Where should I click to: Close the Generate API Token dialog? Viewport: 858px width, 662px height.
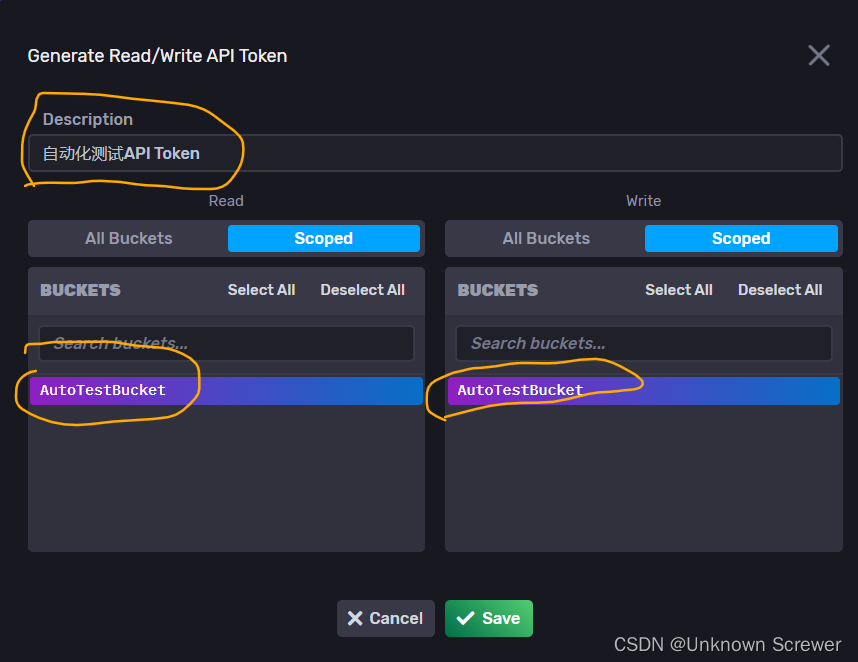point(819,55)
